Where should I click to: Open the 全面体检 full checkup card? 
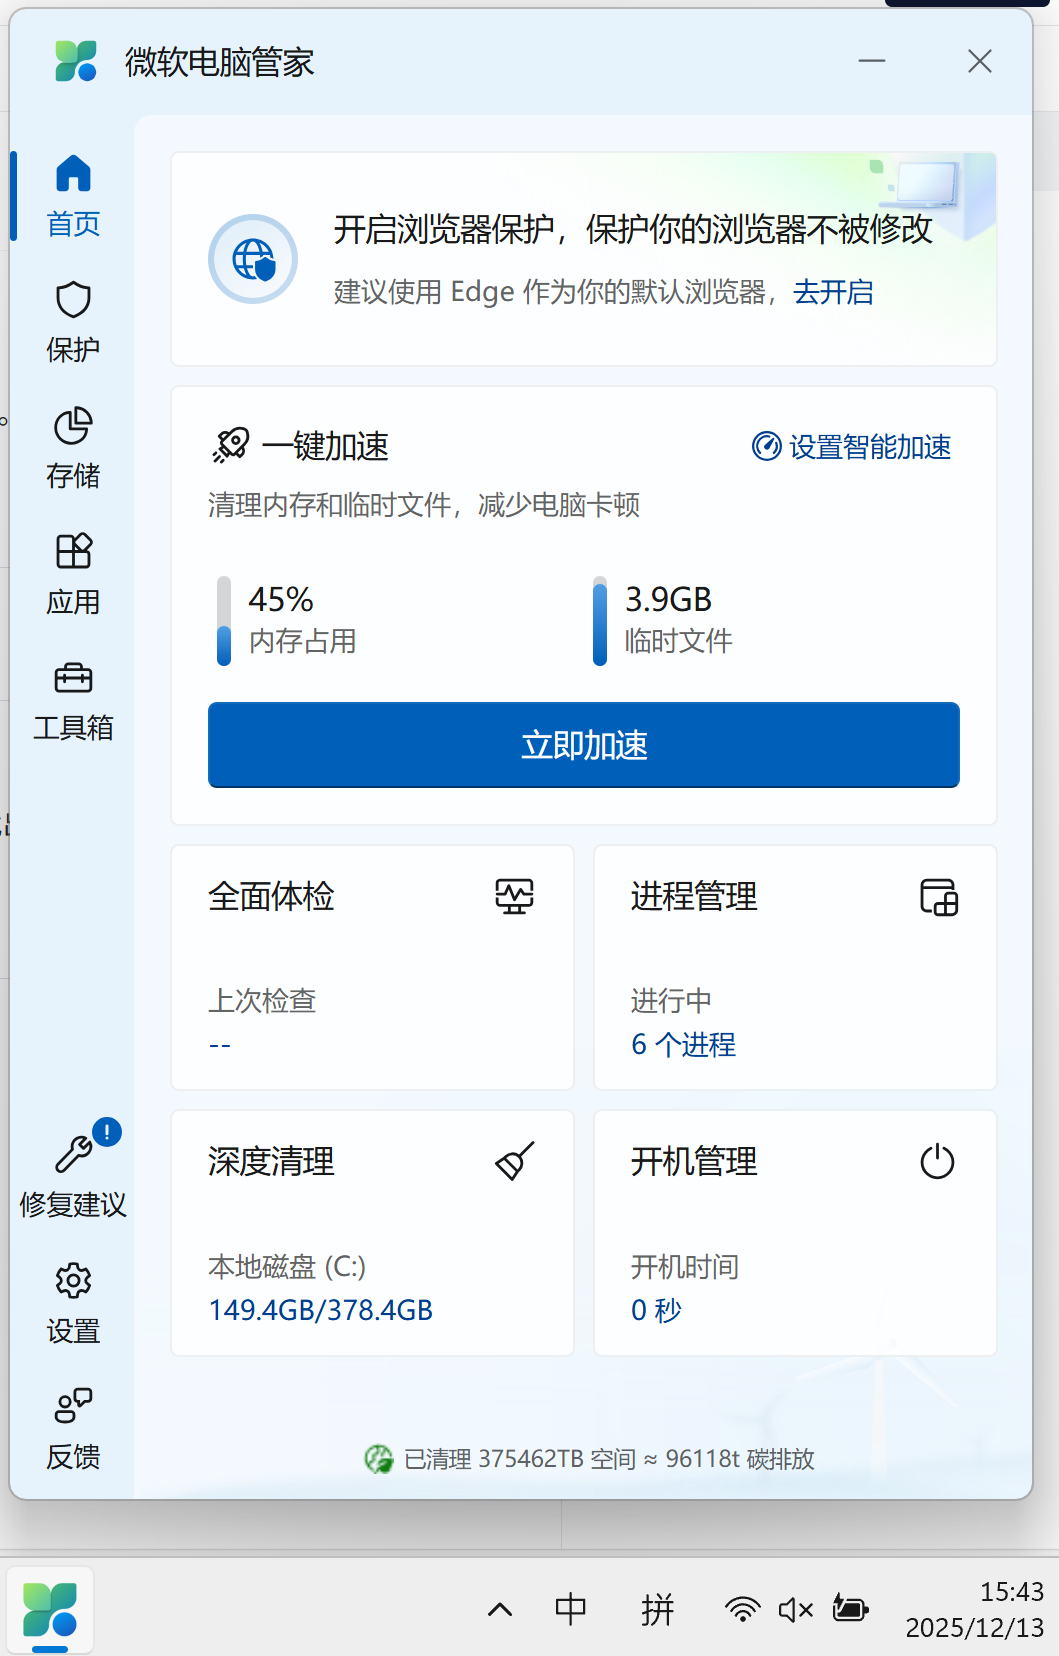coord(372,967)
